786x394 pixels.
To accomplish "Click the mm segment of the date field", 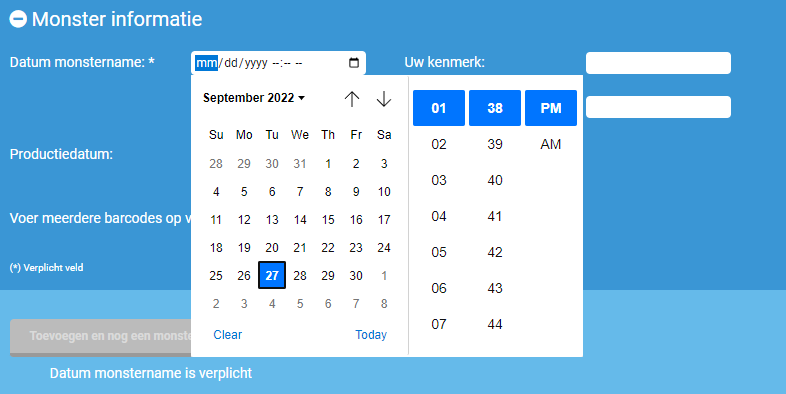I will click(206, 63).
